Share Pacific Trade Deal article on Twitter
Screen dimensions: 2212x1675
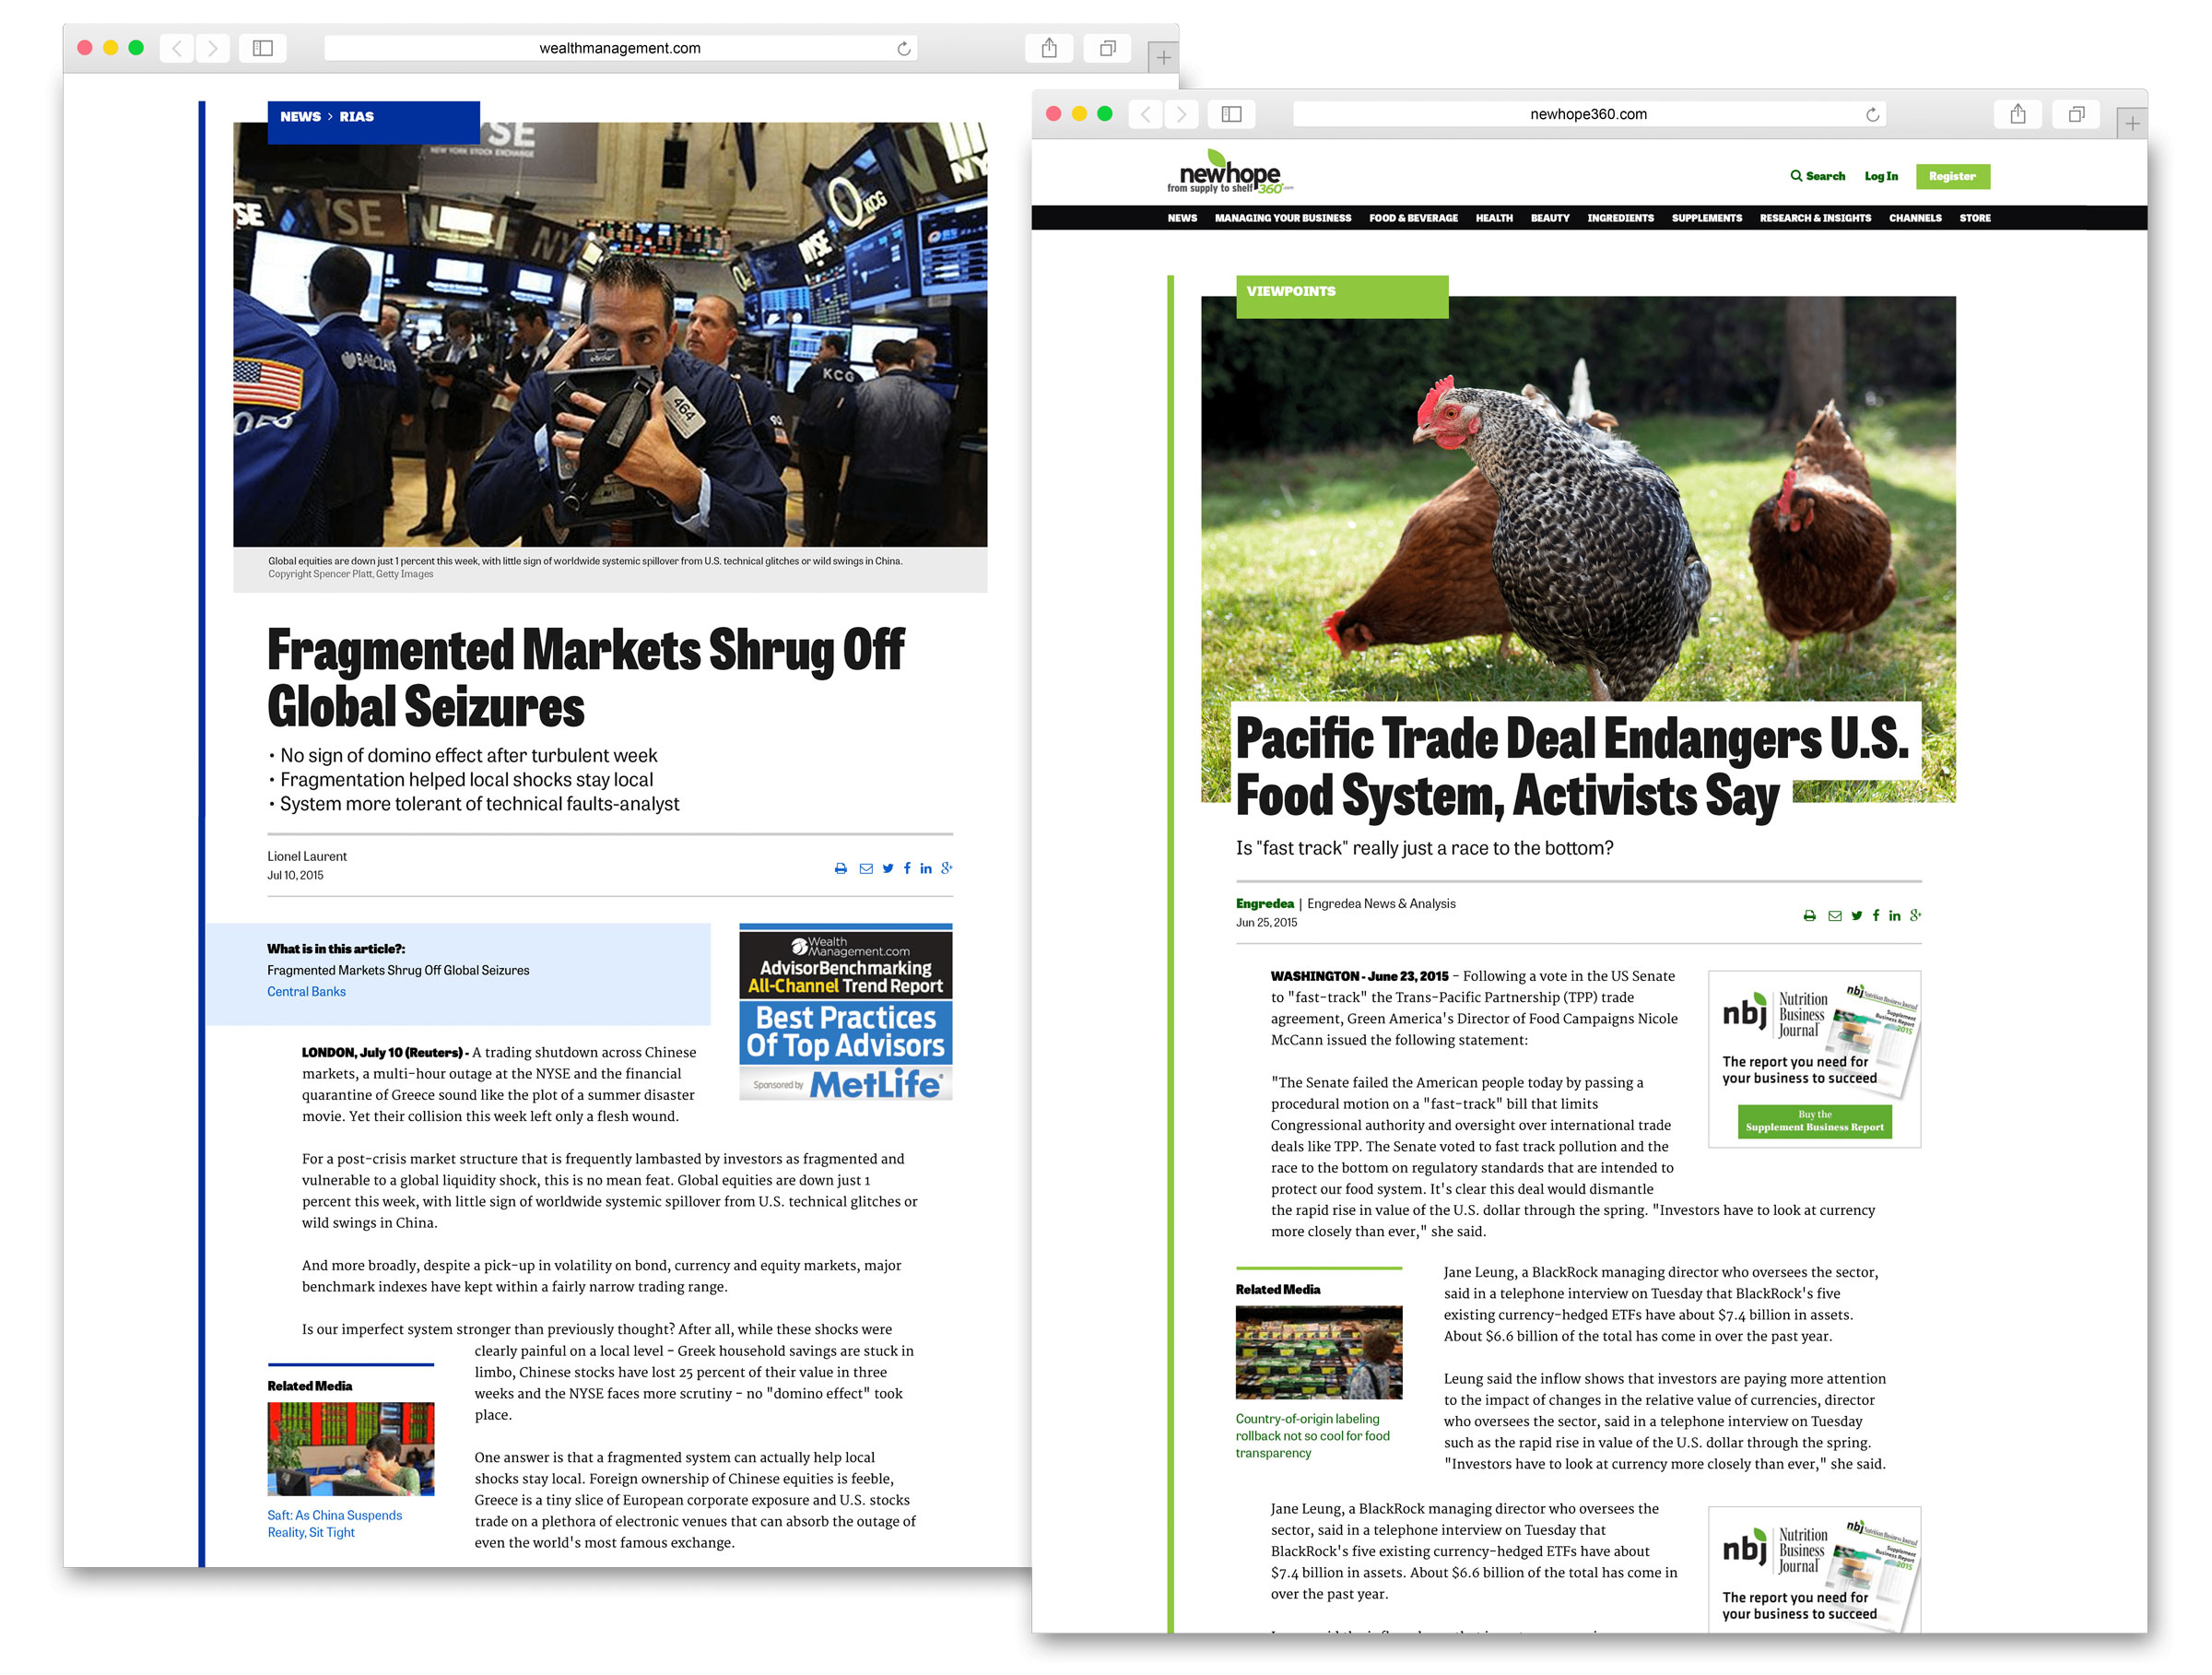[1857, 915]
